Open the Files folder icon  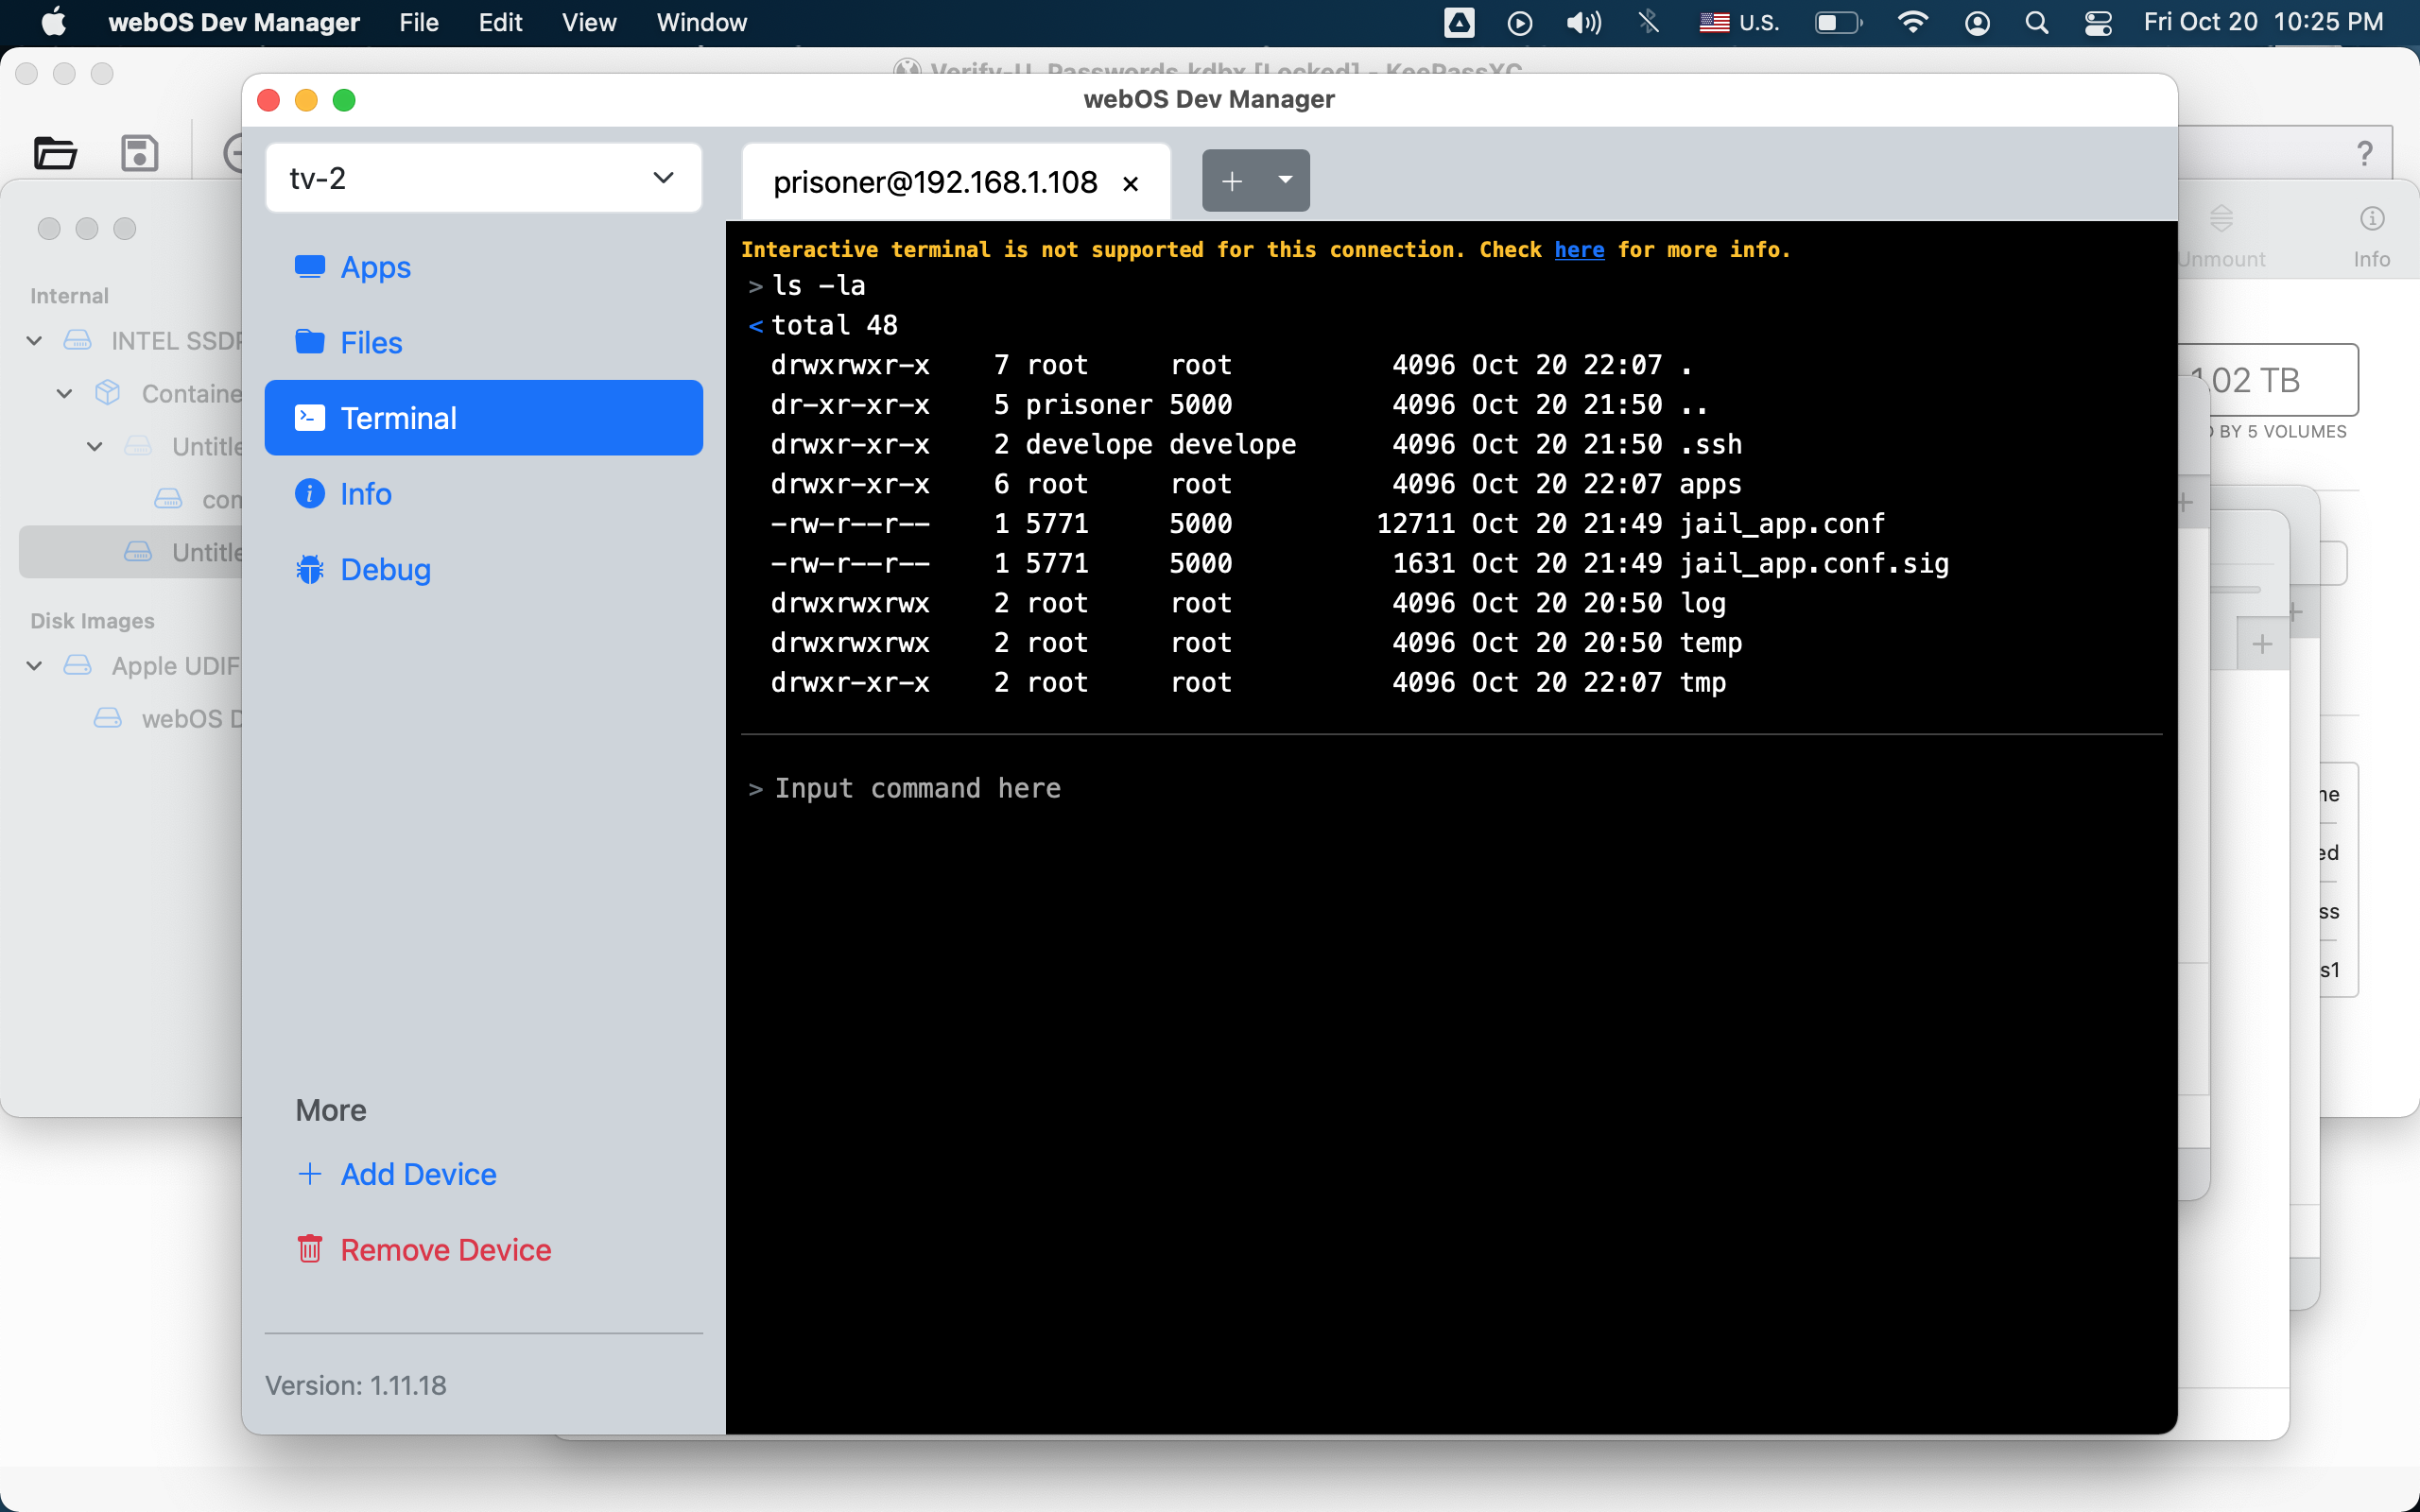pos(309,342)
